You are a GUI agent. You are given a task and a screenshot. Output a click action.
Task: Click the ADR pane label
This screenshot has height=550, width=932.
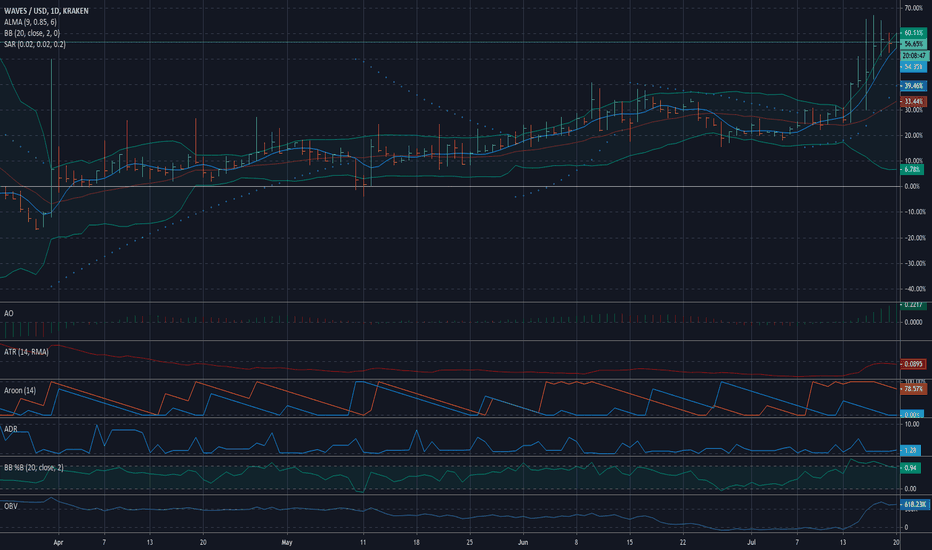[10, 429]
